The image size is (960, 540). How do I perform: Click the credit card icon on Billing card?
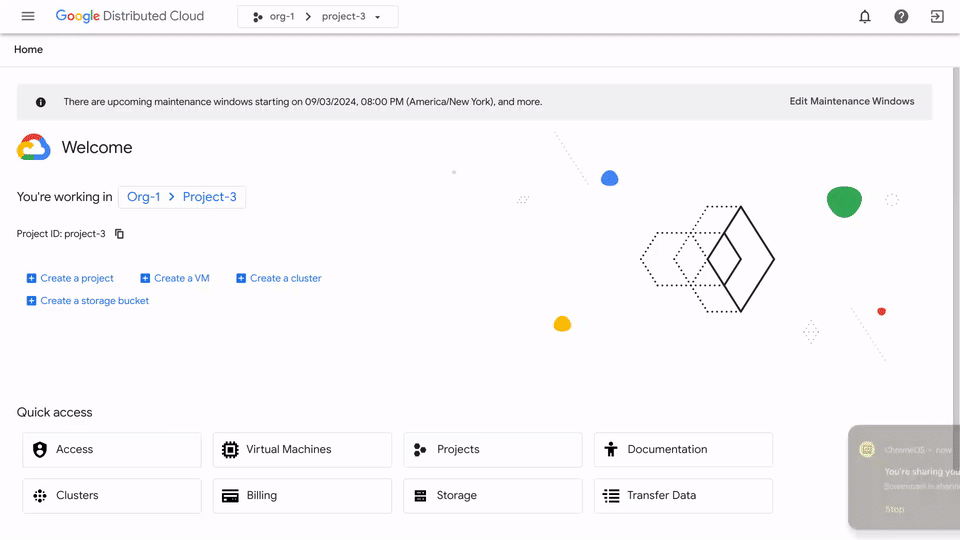tap(230, 496)
